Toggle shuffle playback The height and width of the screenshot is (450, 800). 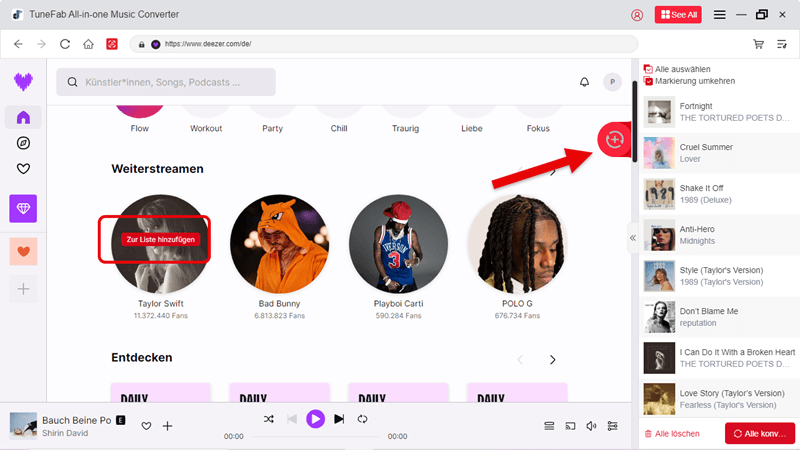pyautogui.click(x=269, y=419)
